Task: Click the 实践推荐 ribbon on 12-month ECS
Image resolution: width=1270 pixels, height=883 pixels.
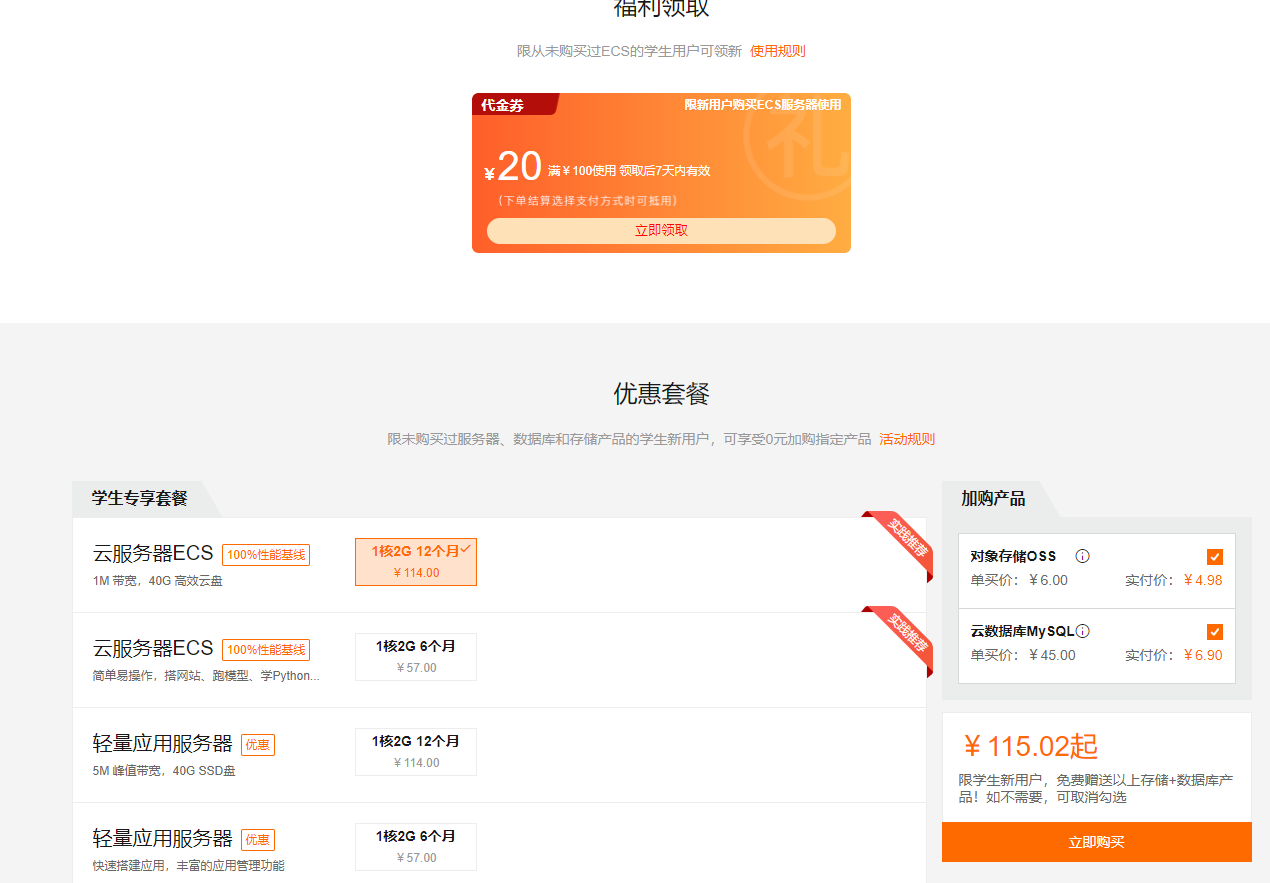Action: pos(902,541)
